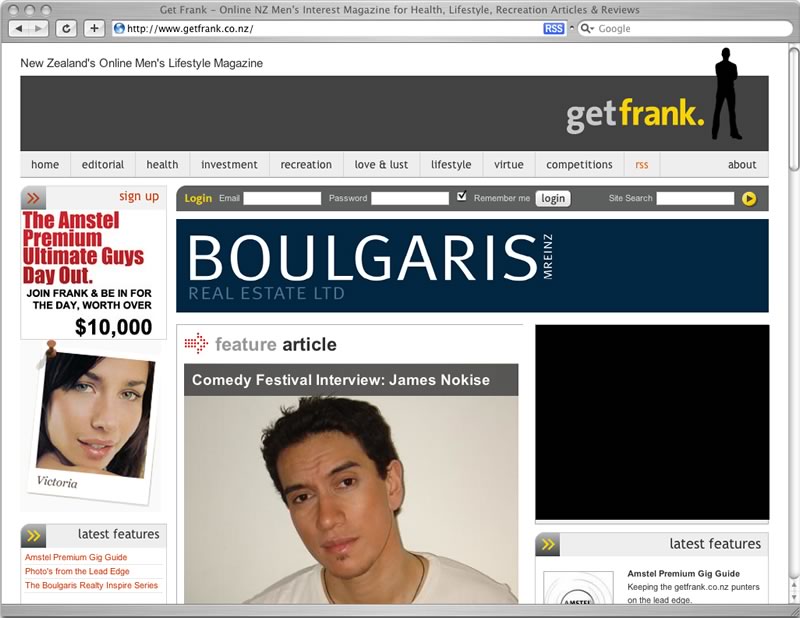Go to the lifestyle section
This screenshot has height=618, width=800.
tap(451, 164)
